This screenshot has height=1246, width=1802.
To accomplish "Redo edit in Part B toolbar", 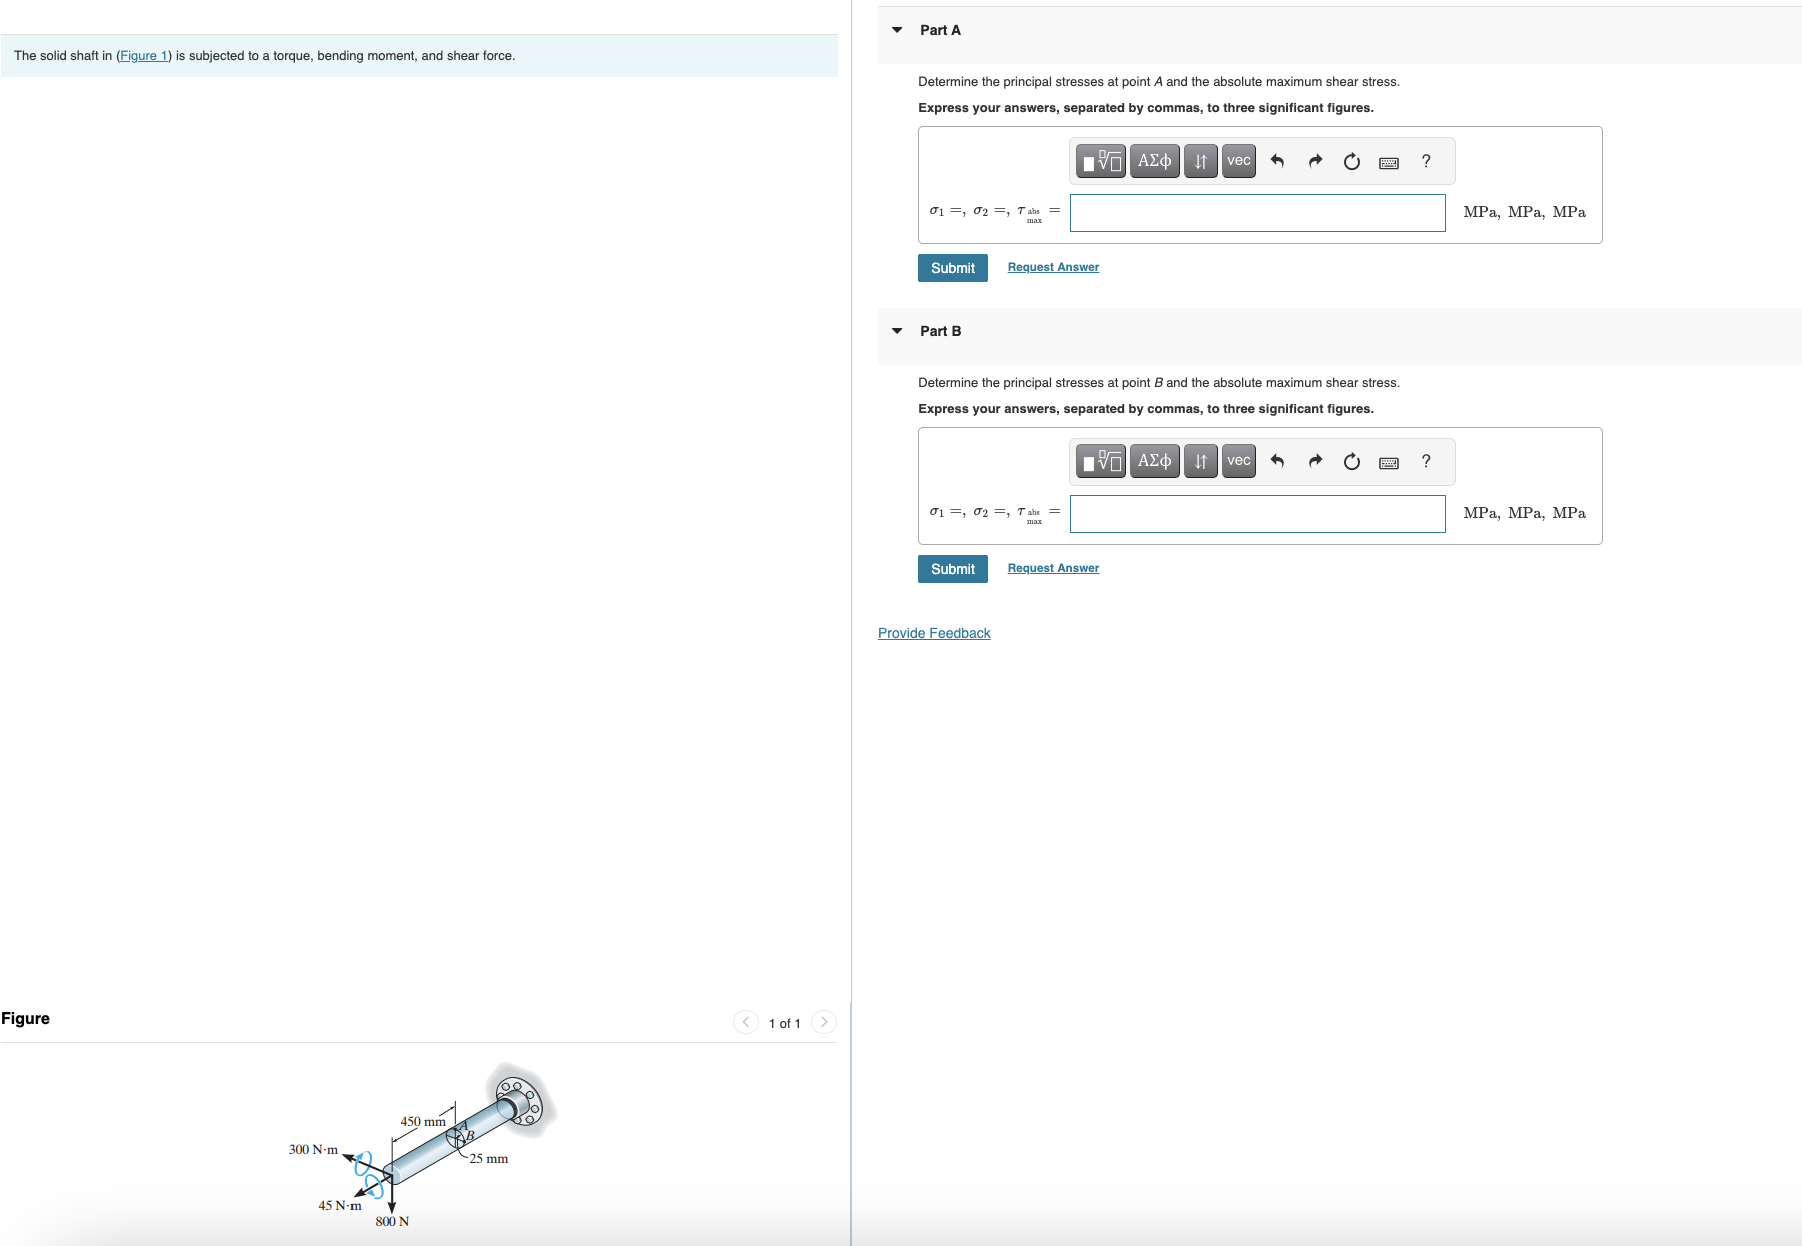I will point(1315,461).
